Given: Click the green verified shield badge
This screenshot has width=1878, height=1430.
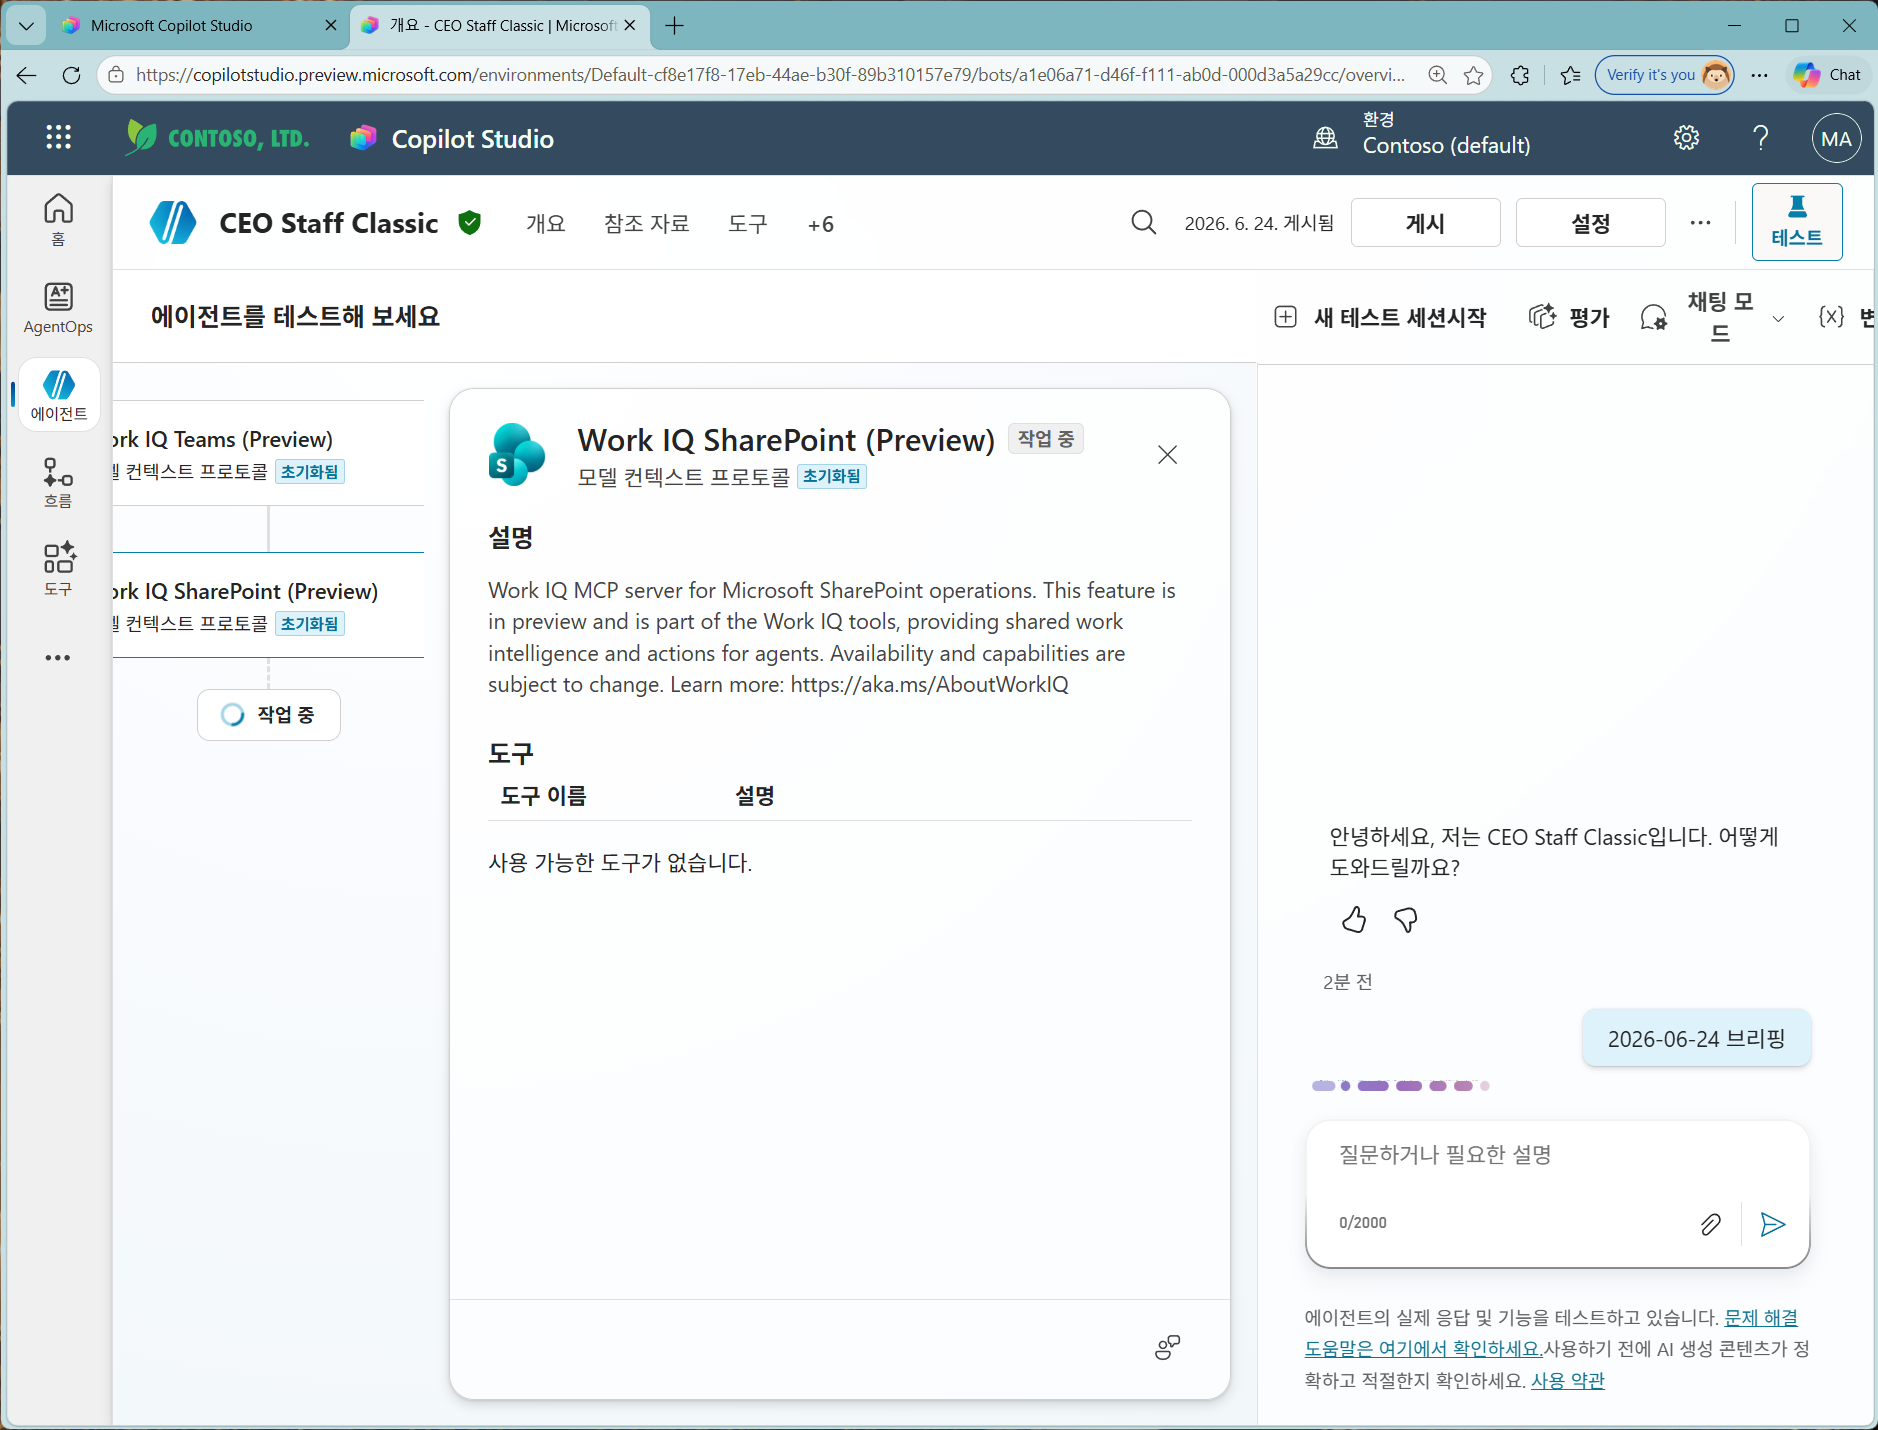Looking at the screenshot, I should [470, 222].
